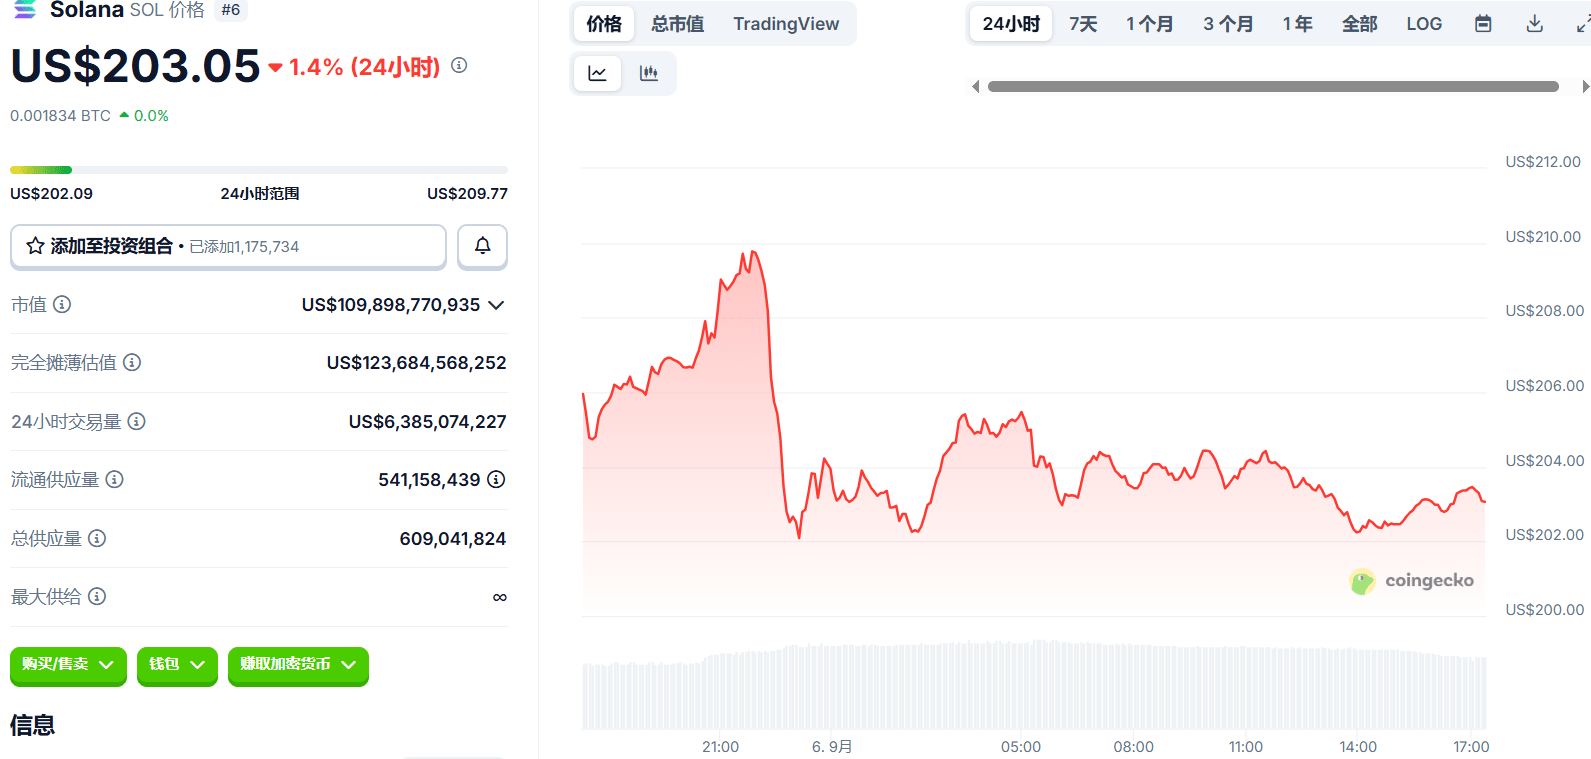This screenshot has width=1591, height=759.
Task: Click the volume bars area of chart
Action: [x=1034, y=686]
